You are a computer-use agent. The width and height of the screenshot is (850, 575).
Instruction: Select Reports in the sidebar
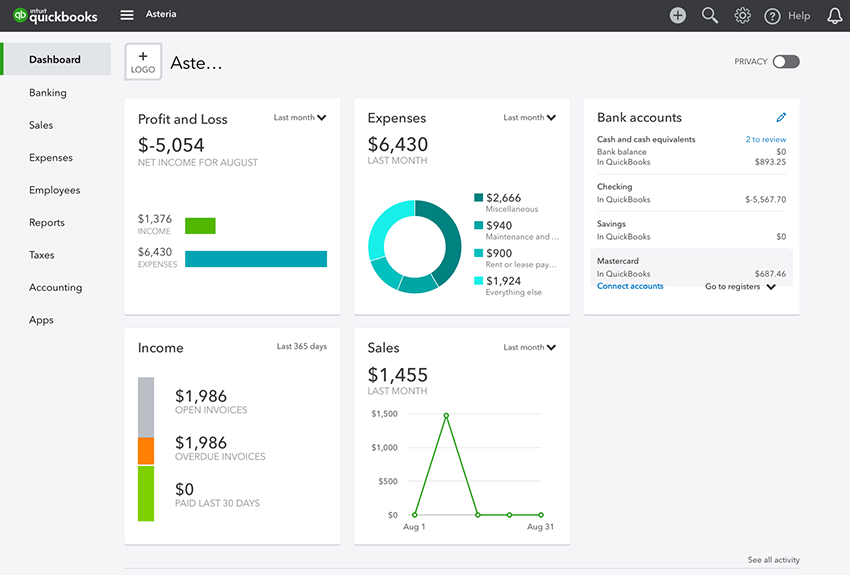click(47, 223)
